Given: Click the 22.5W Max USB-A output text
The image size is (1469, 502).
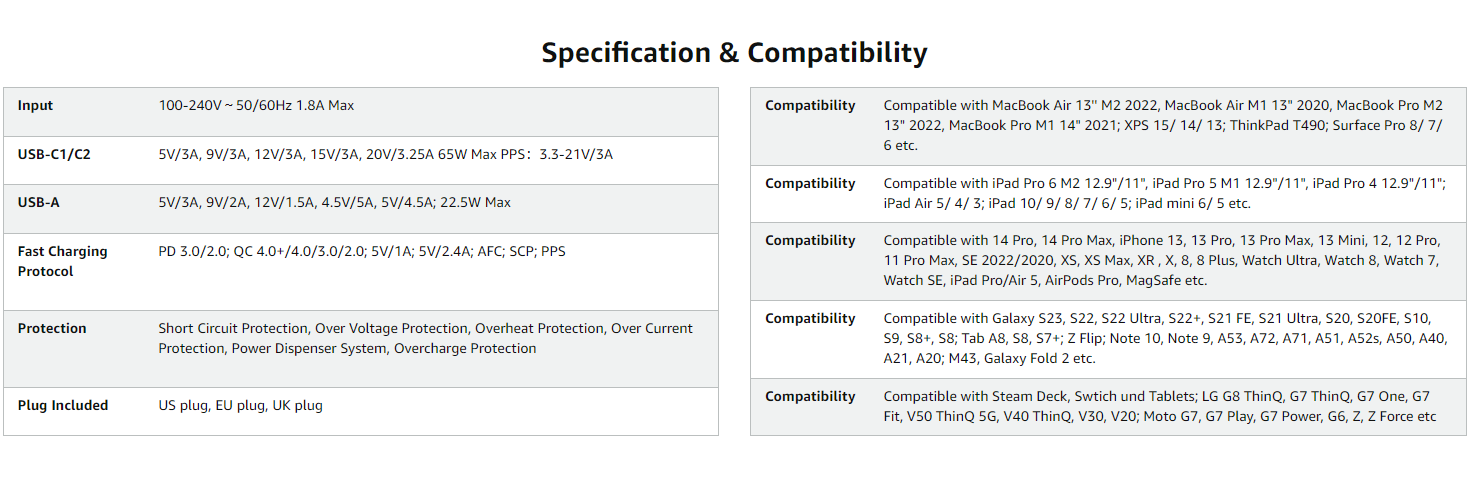Looking at the screenshot, I should pyautogui.click(x=334, y=203).
